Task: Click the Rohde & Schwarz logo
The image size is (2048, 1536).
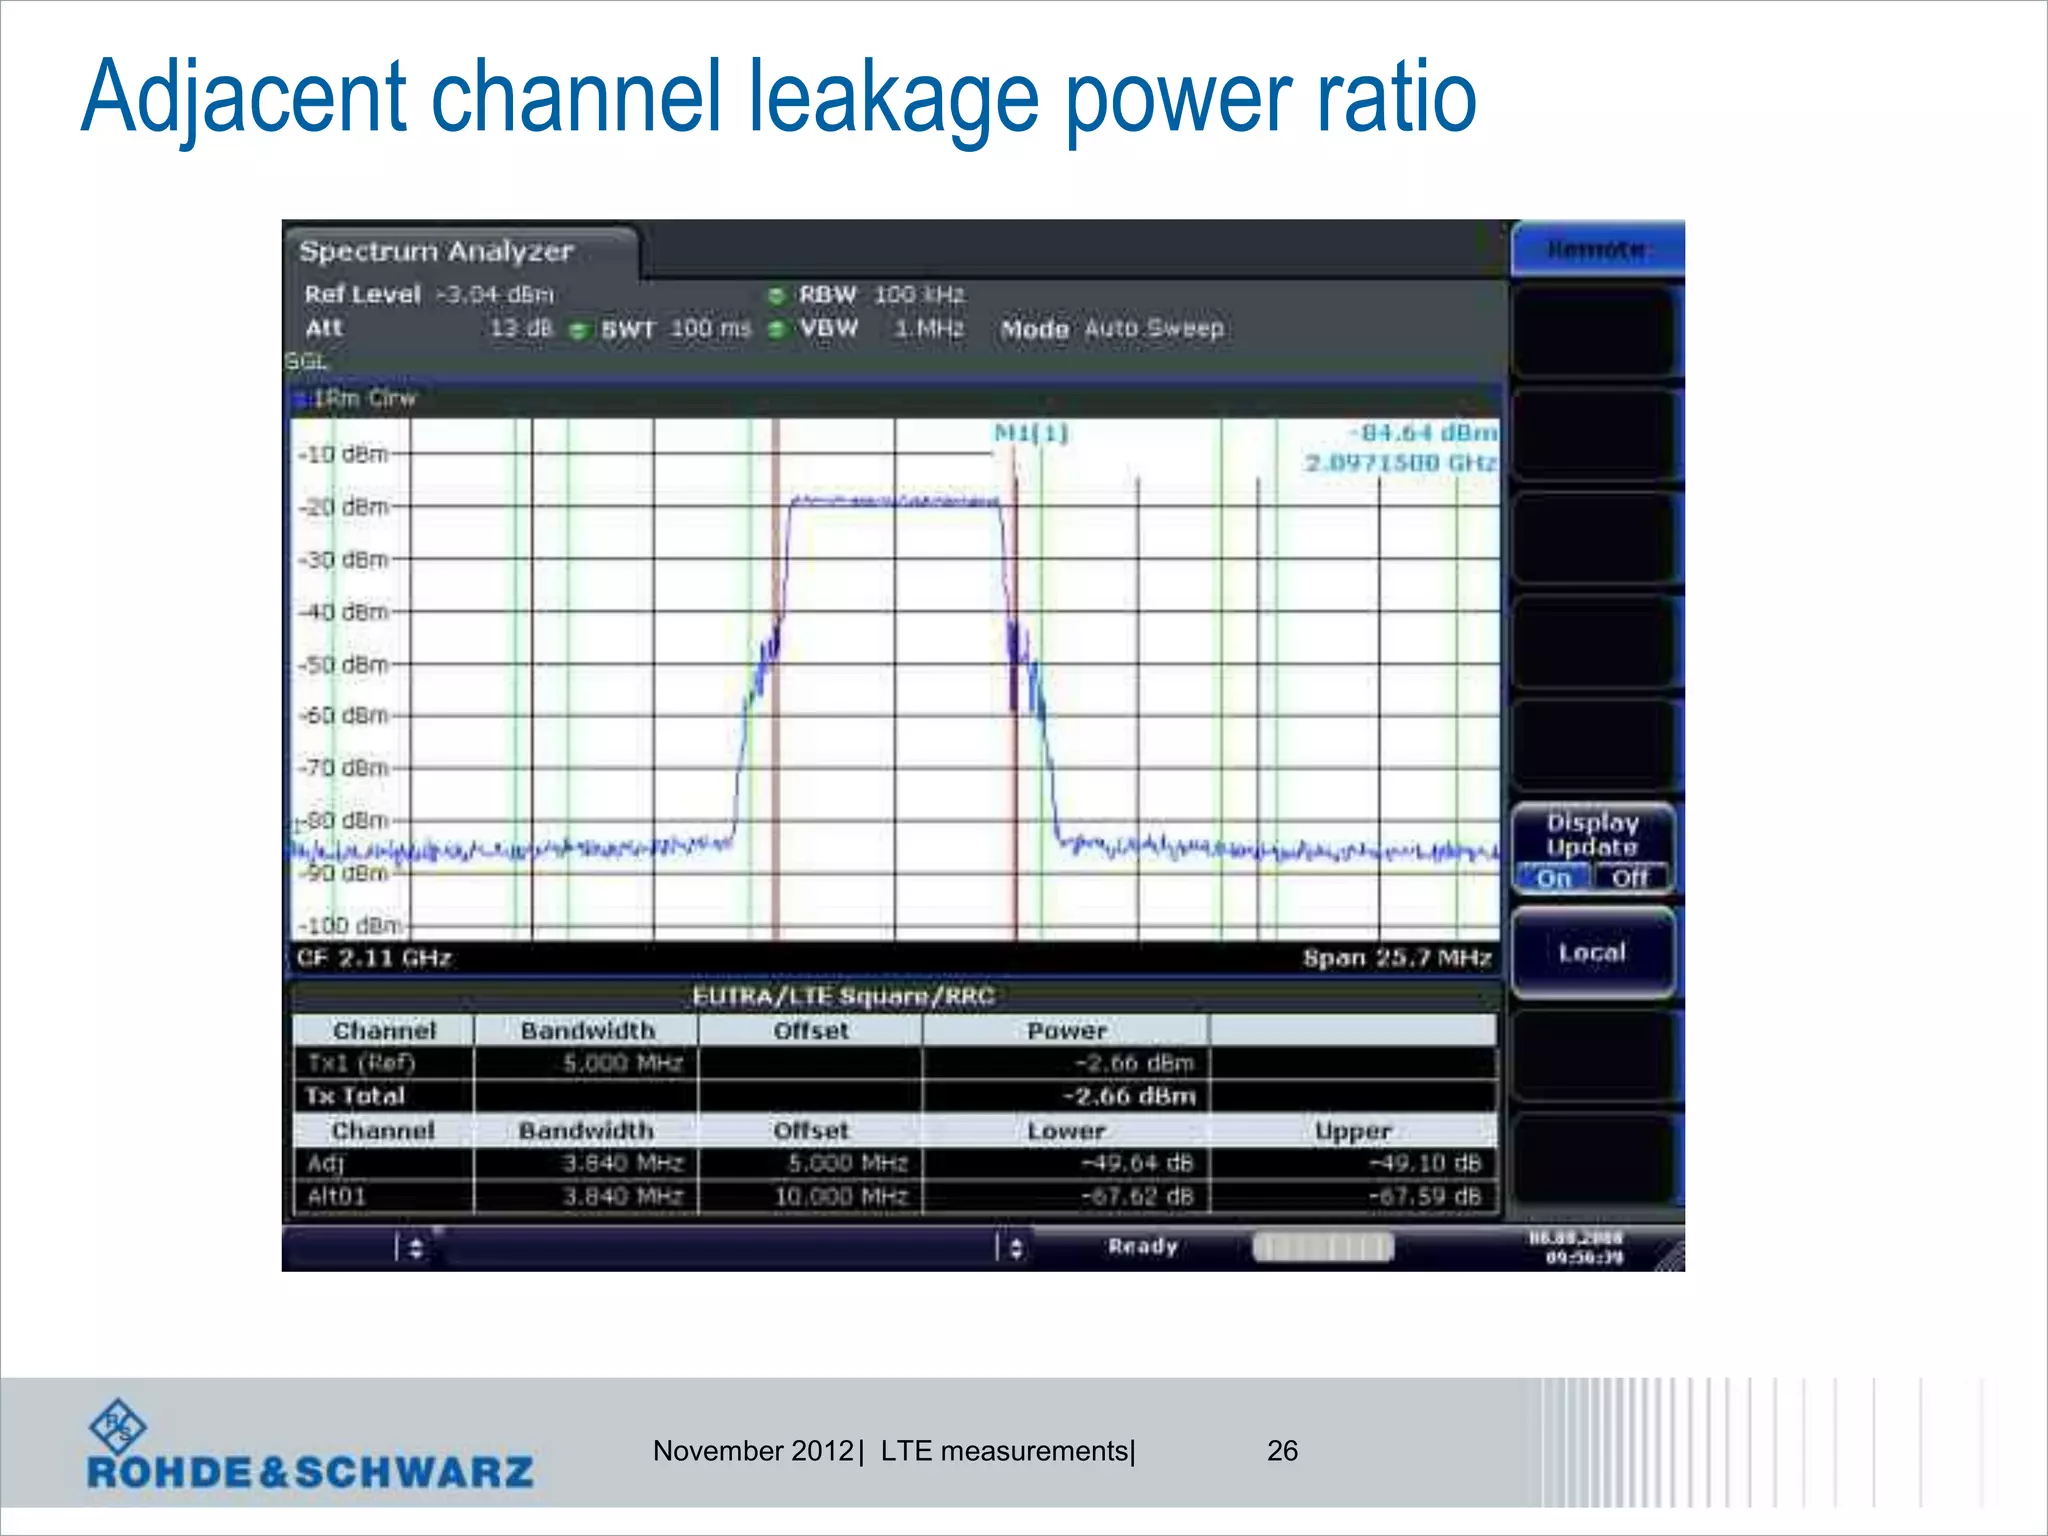Action: pyautogui.click(x=310, y=1445)
